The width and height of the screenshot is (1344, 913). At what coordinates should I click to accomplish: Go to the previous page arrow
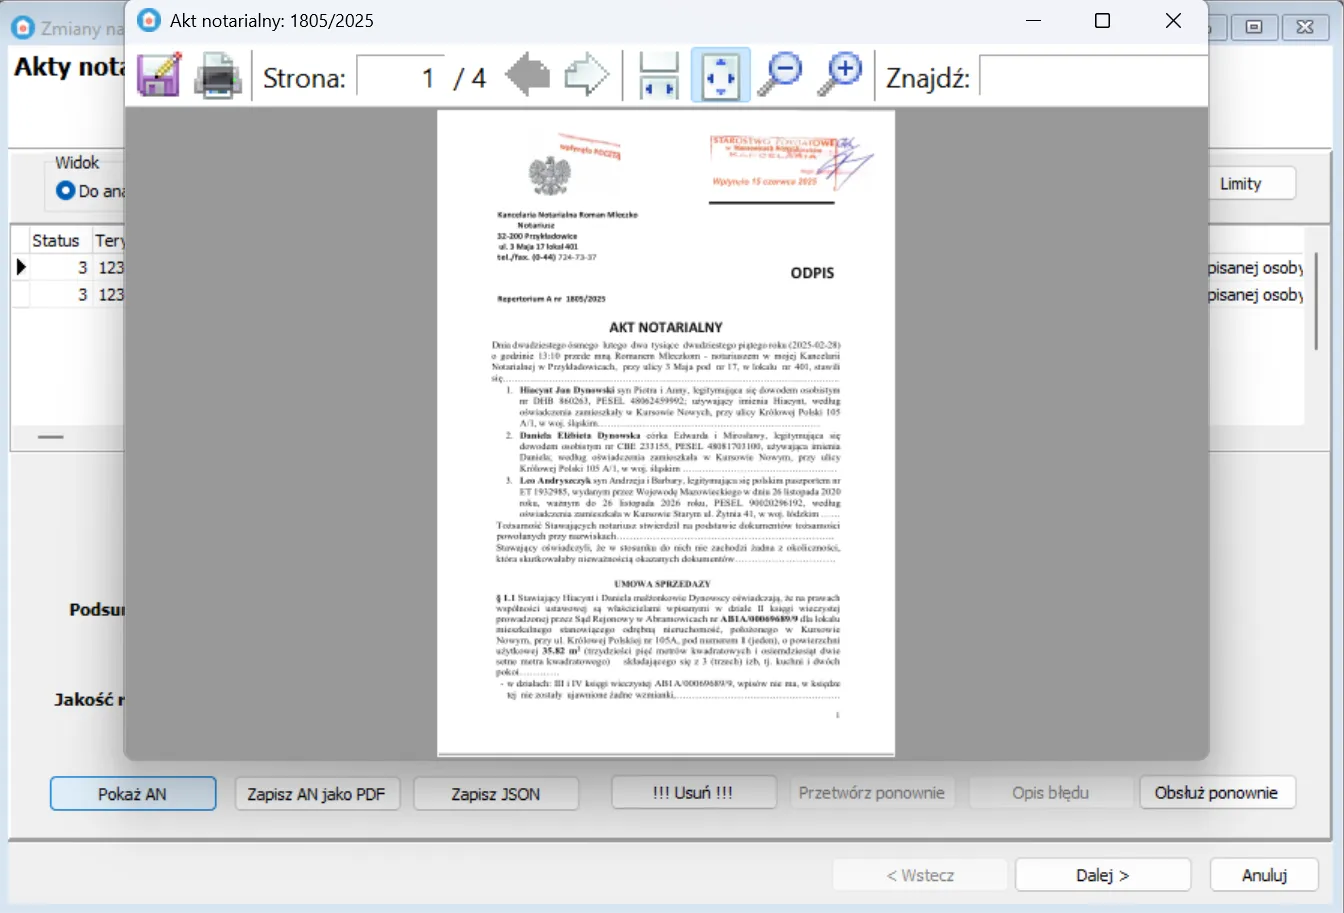(527, 74)
